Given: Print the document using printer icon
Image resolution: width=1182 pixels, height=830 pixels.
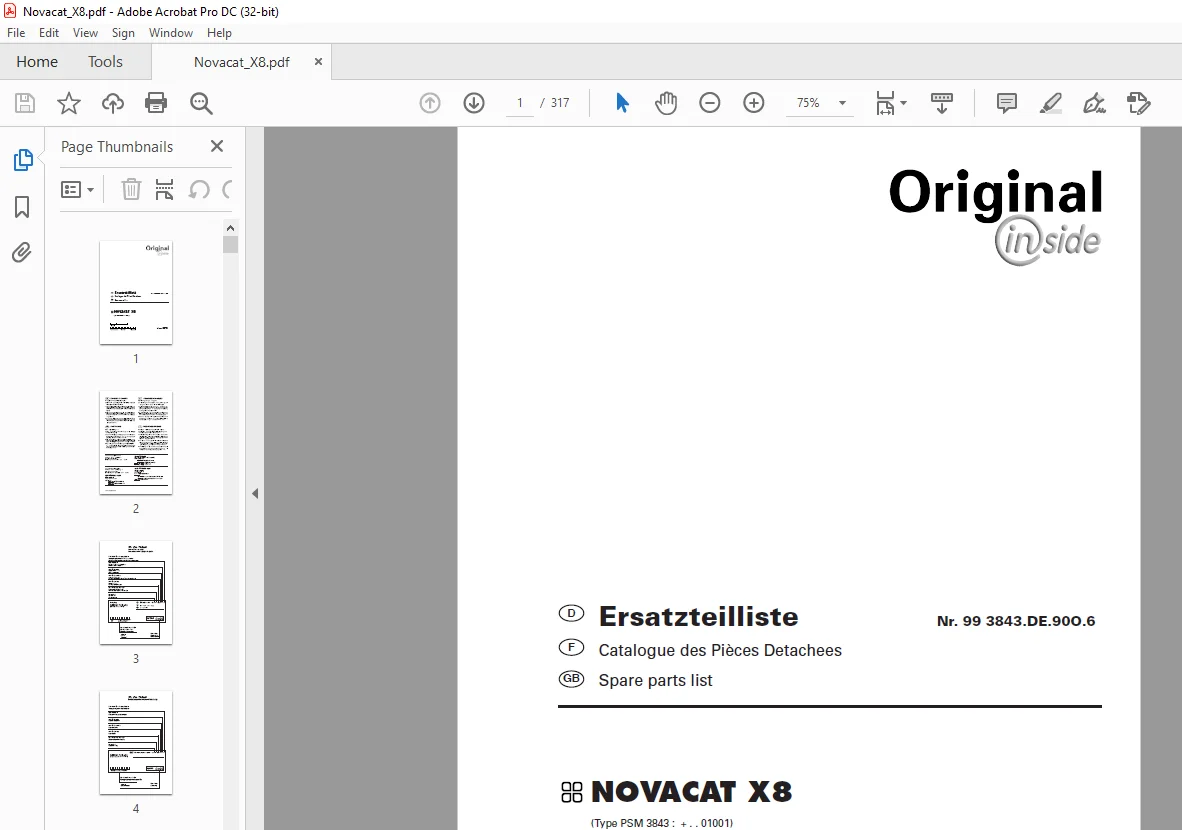Looking at the screenshot, I should (156, 103).
